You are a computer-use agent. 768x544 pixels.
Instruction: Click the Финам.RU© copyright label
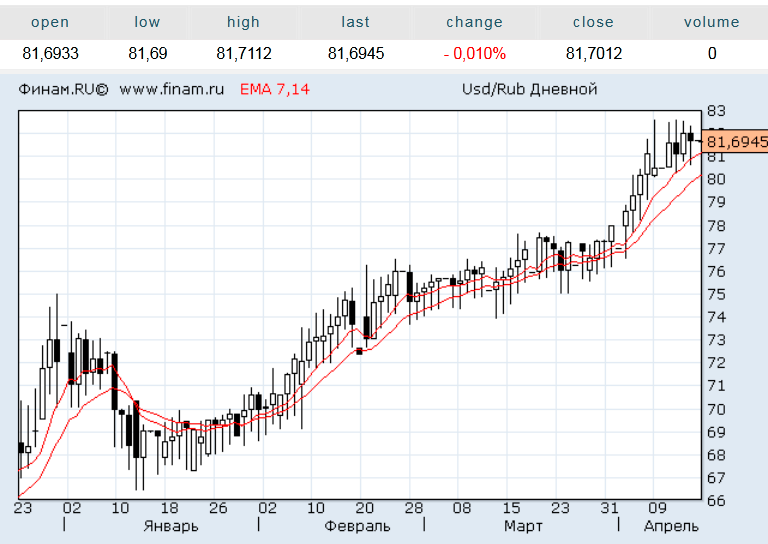62,89
